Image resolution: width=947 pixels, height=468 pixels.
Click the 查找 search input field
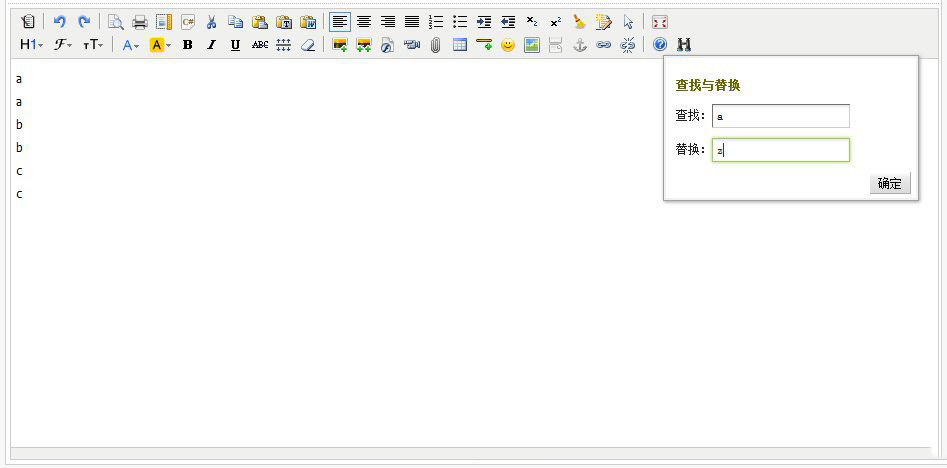[780, 116]
